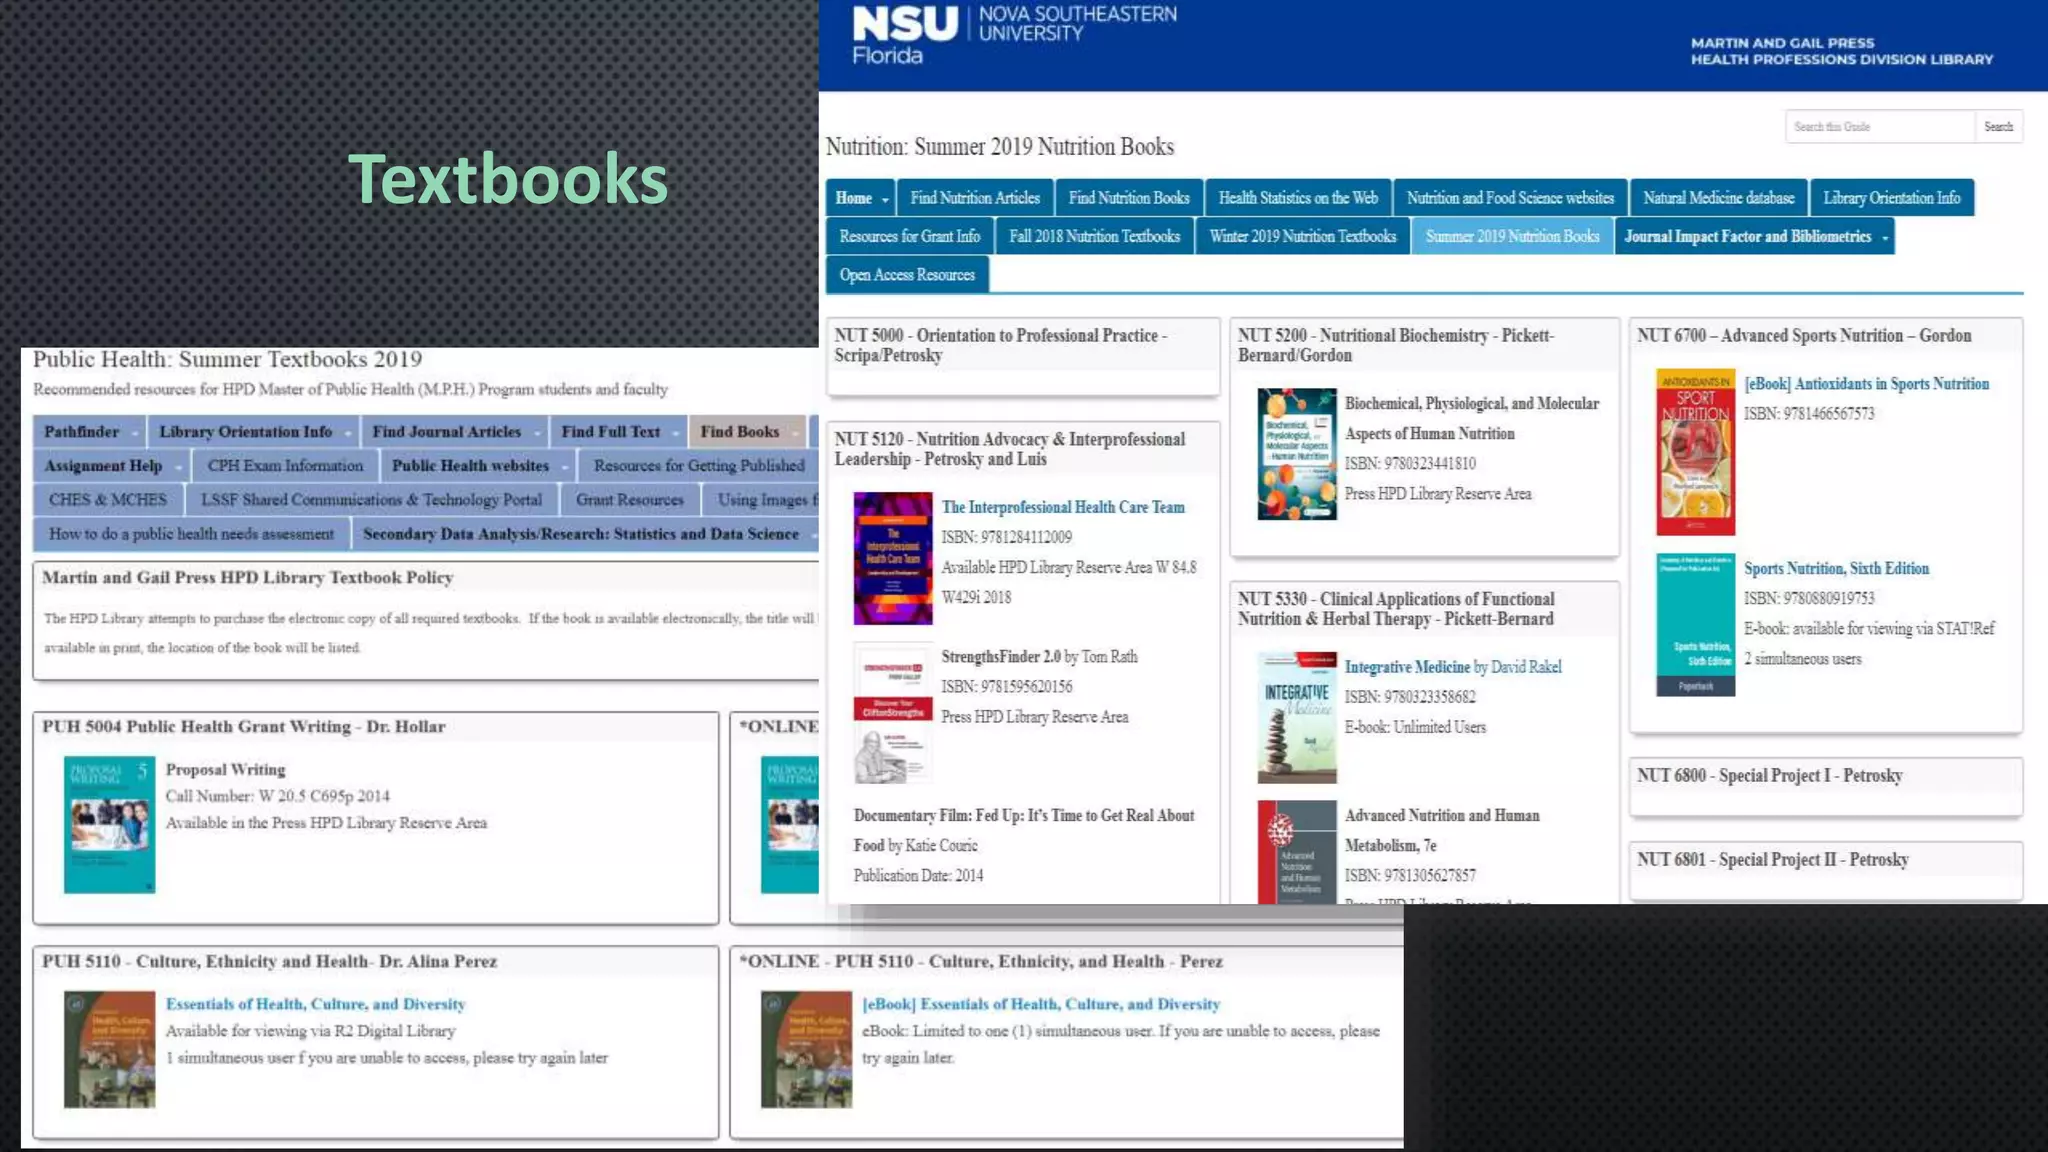Open the Natural Medicine database tab
Screen dimensions: 2048x1152
pos(1718,198)
